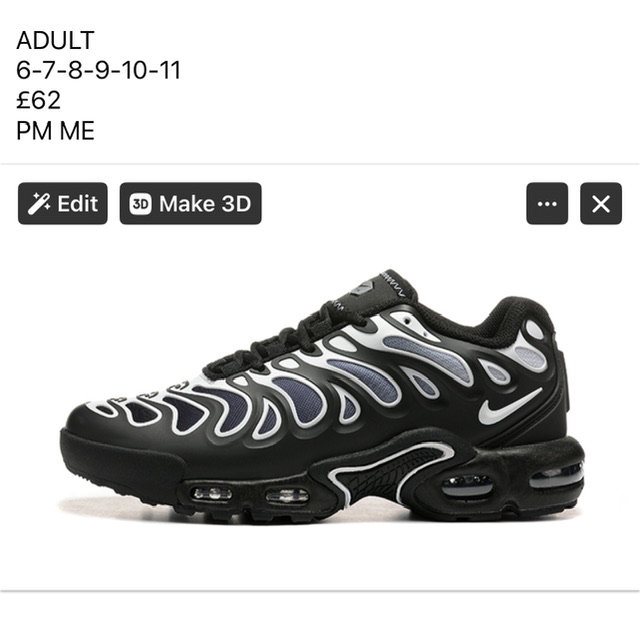Click the Edit photo button
Image resolution: width=640 pixels, height=625 pixels.
62,203
